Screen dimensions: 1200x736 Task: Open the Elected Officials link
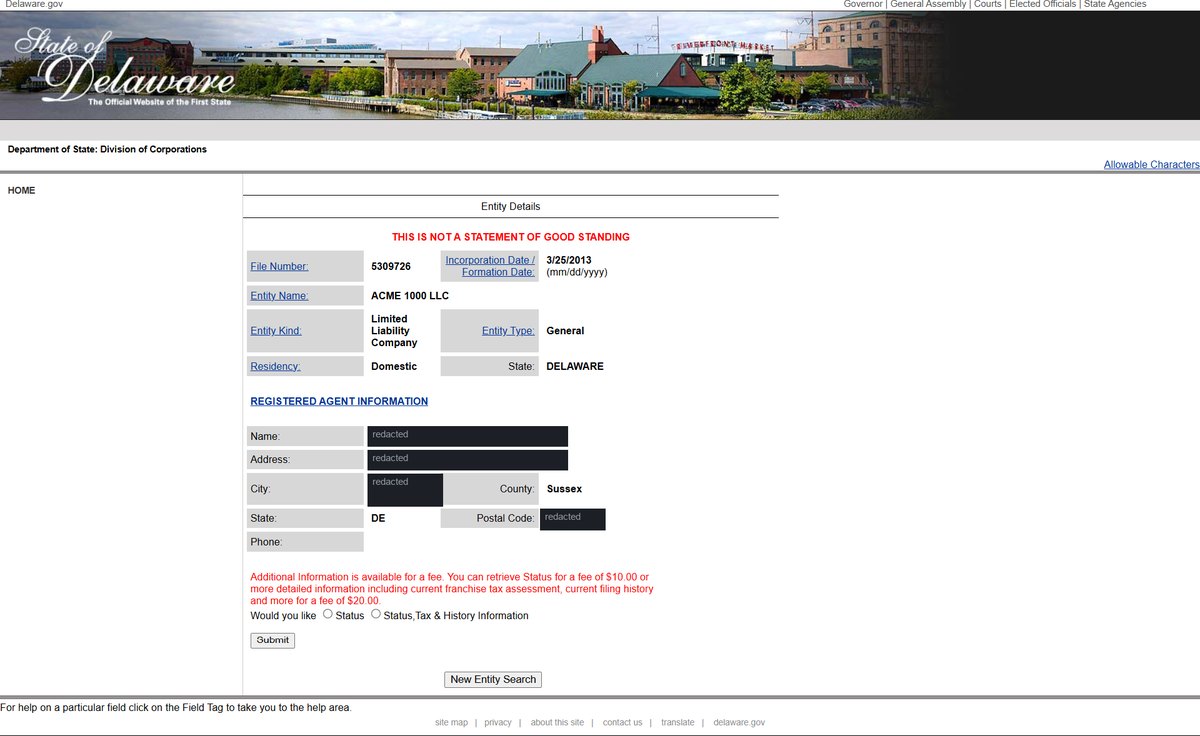[x=1043, y=4]
